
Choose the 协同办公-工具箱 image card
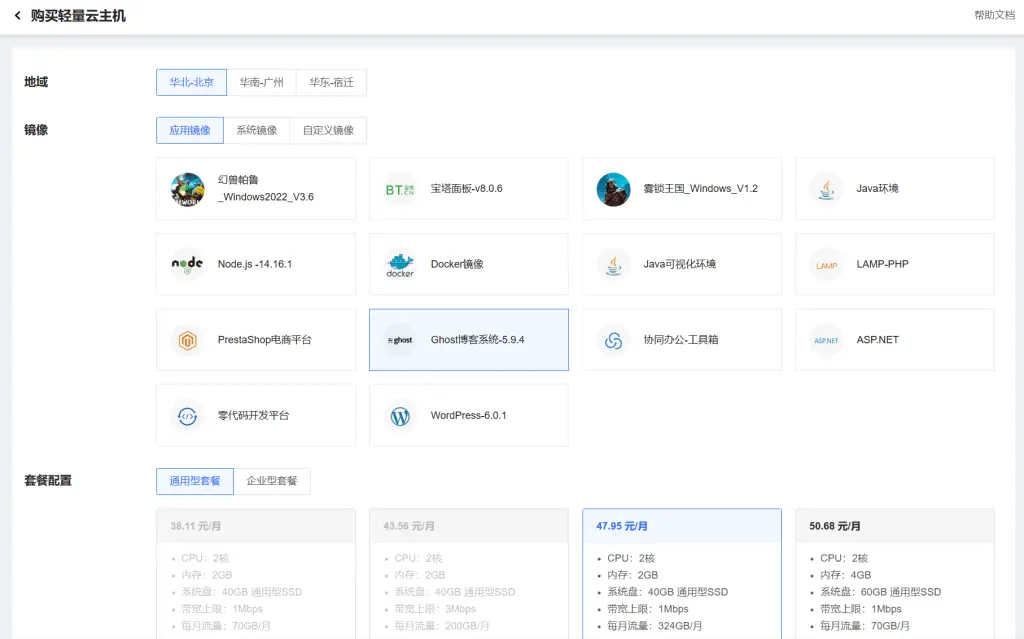tap(682, 340)
